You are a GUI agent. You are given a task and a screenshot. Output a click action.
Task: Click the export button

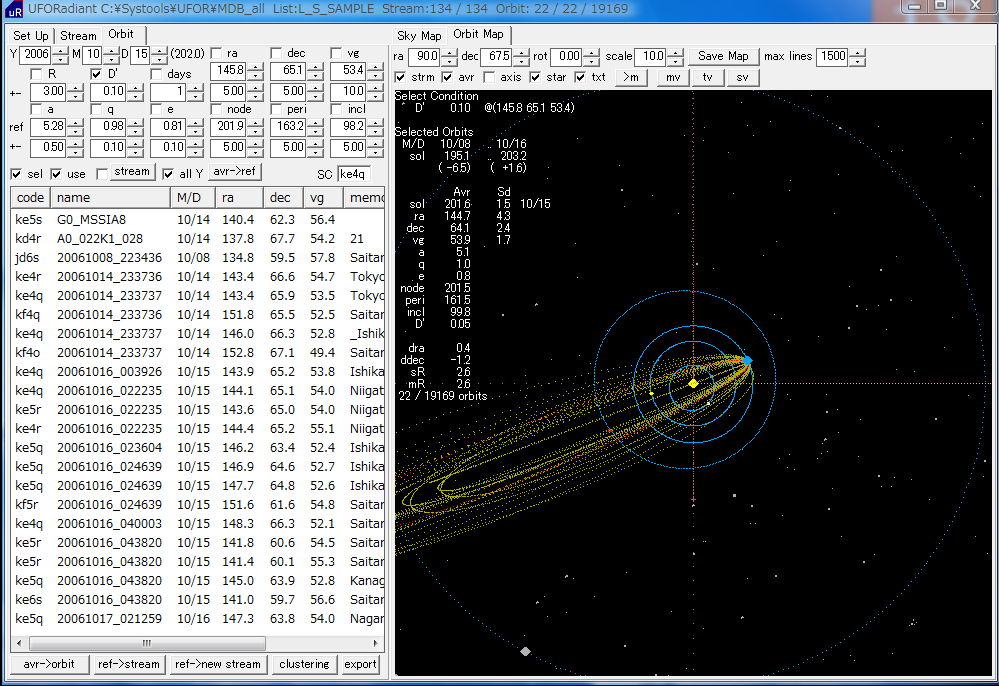pyautogui.click(x=360, y=664)
